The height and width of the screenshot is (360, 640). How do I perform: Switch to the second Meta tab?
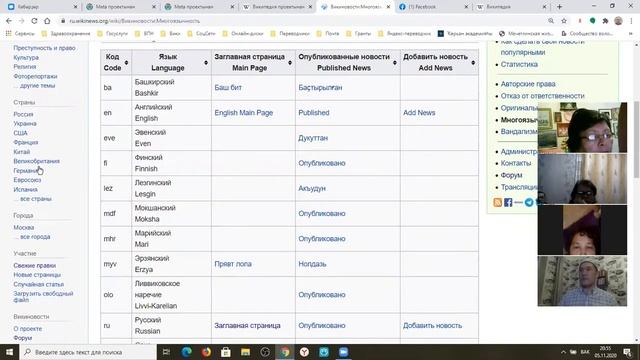[199, 7]
